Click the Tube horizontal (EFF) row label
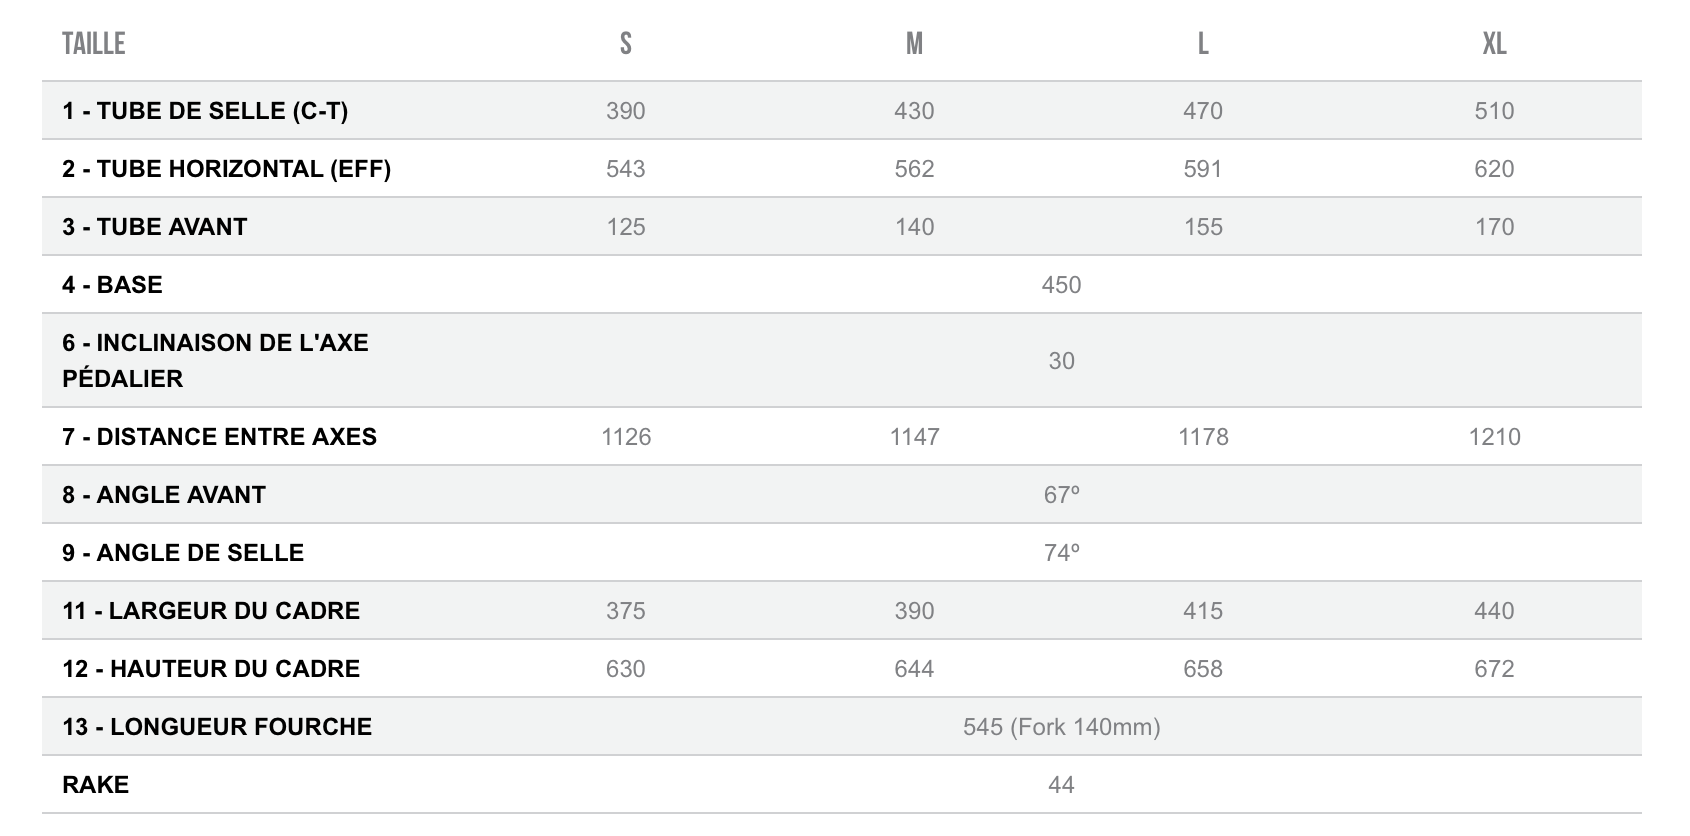This screenshot has height=836, width=1690. click(x=226, y=169)
